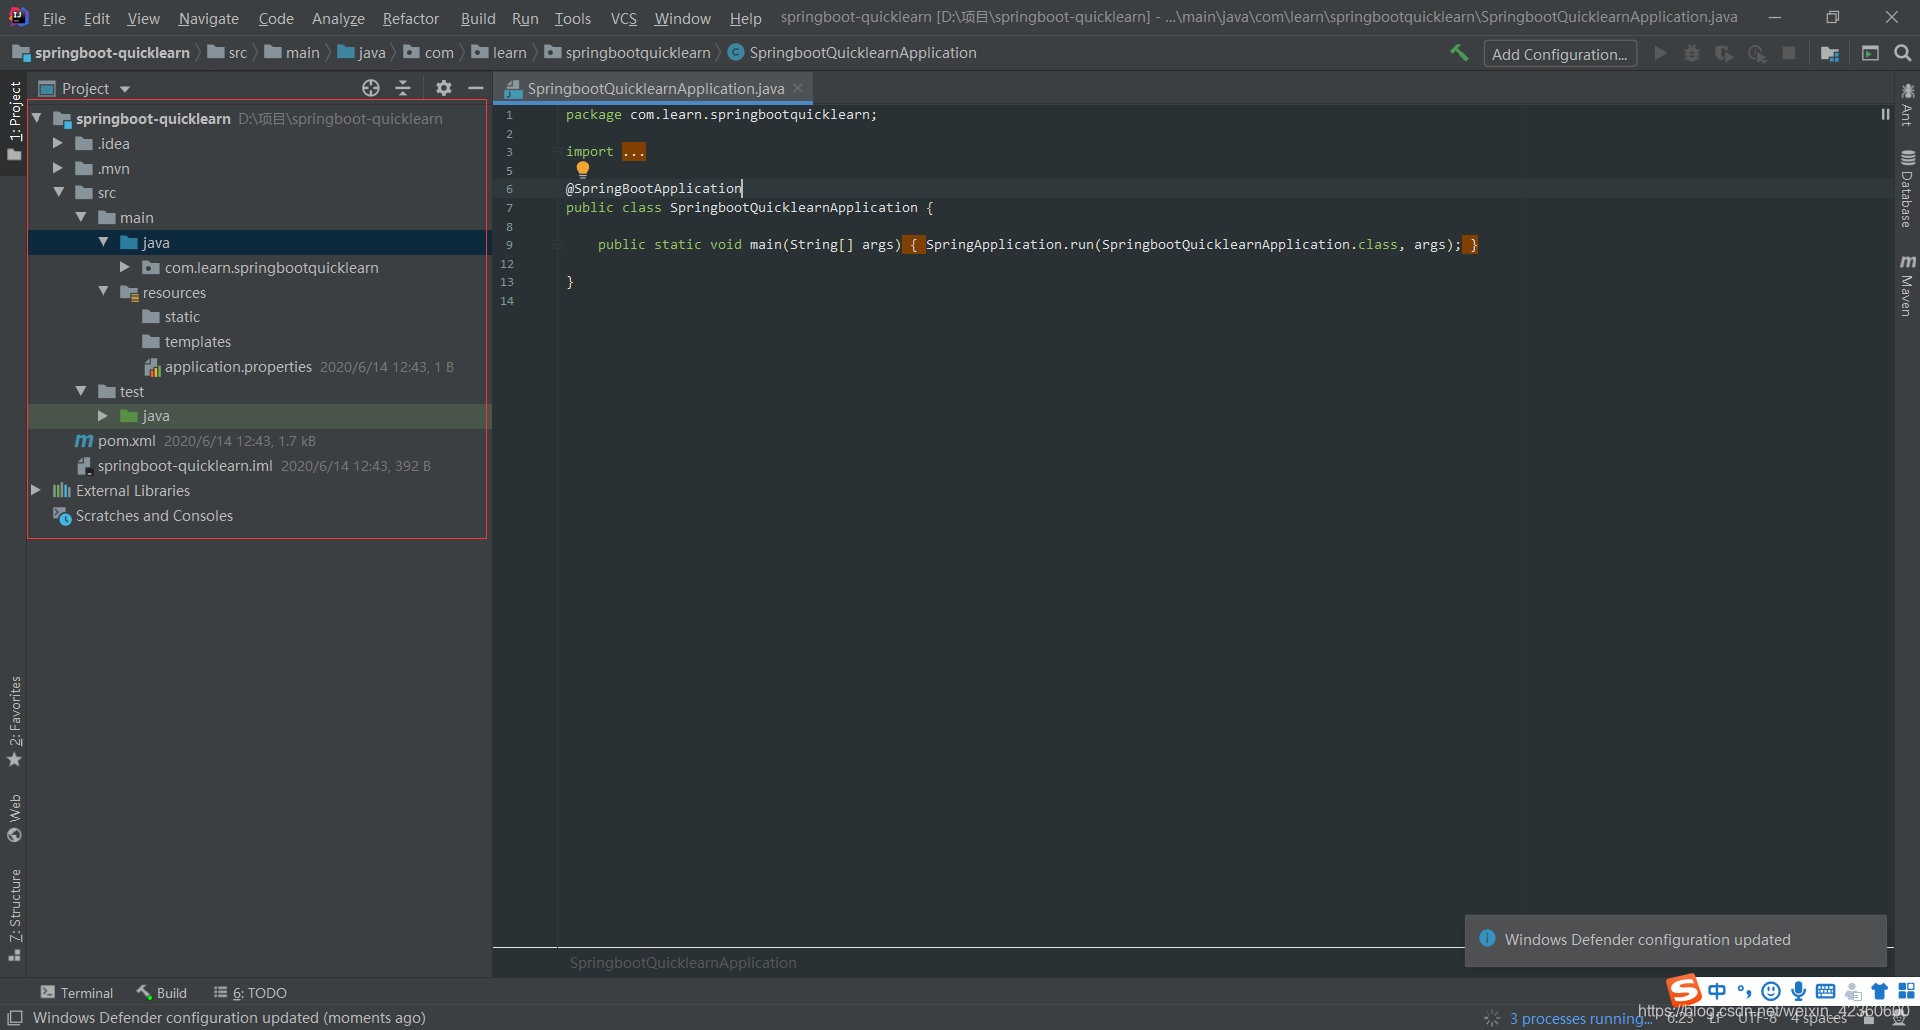This screenshot has height=1030, width=1920.
Task: Open Run Anything icon in toolbar
Action: click(1870, 53)
